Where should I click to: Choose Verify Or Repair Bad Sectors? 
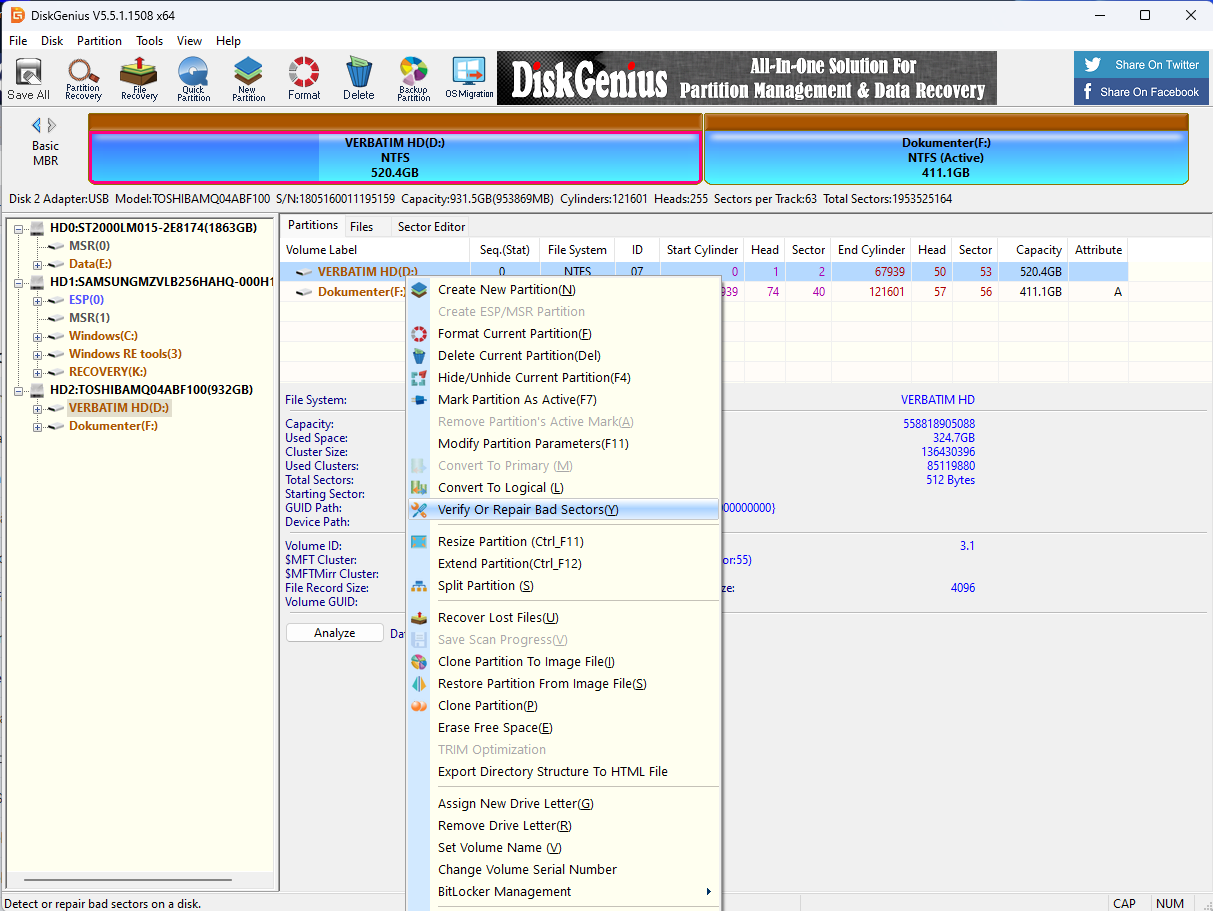528,510
